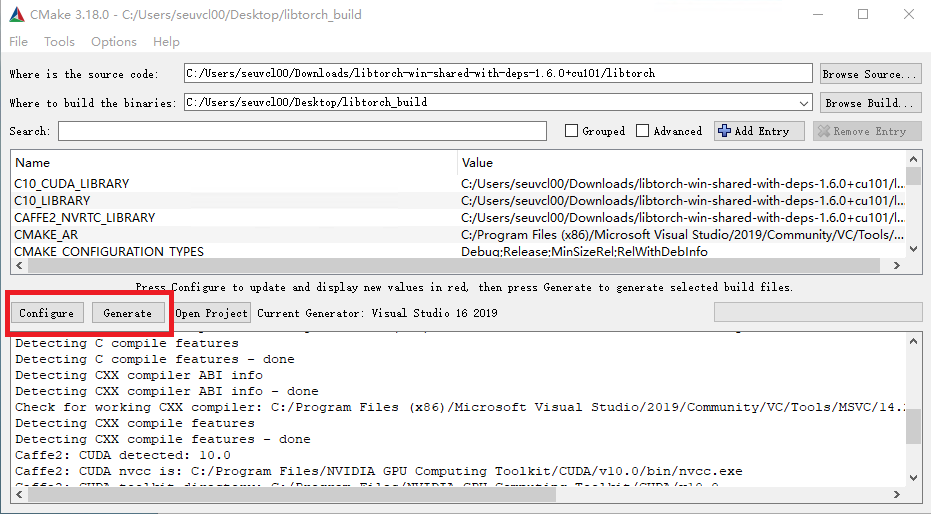Viewport: 931px width, 514px height.
Task: Open the File menu
Action: point(18,42)
